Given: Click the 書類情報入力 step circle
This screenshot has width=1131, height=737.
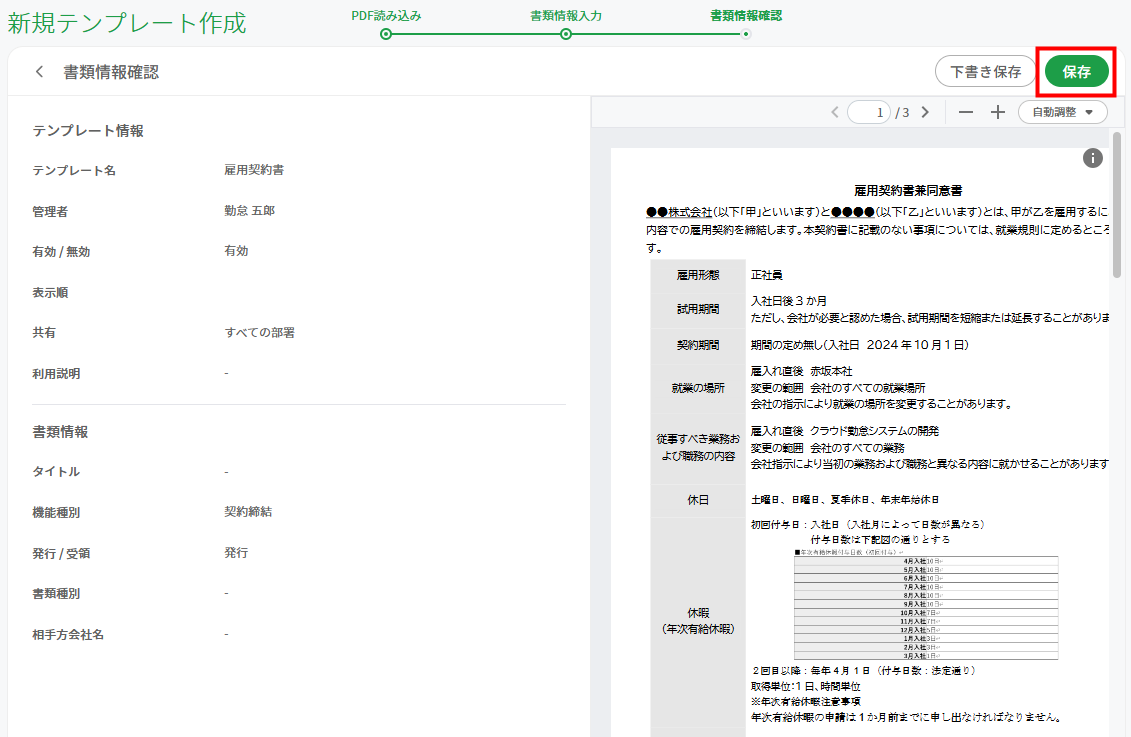Looking at the screenshot, I should (x=566, y=34).
